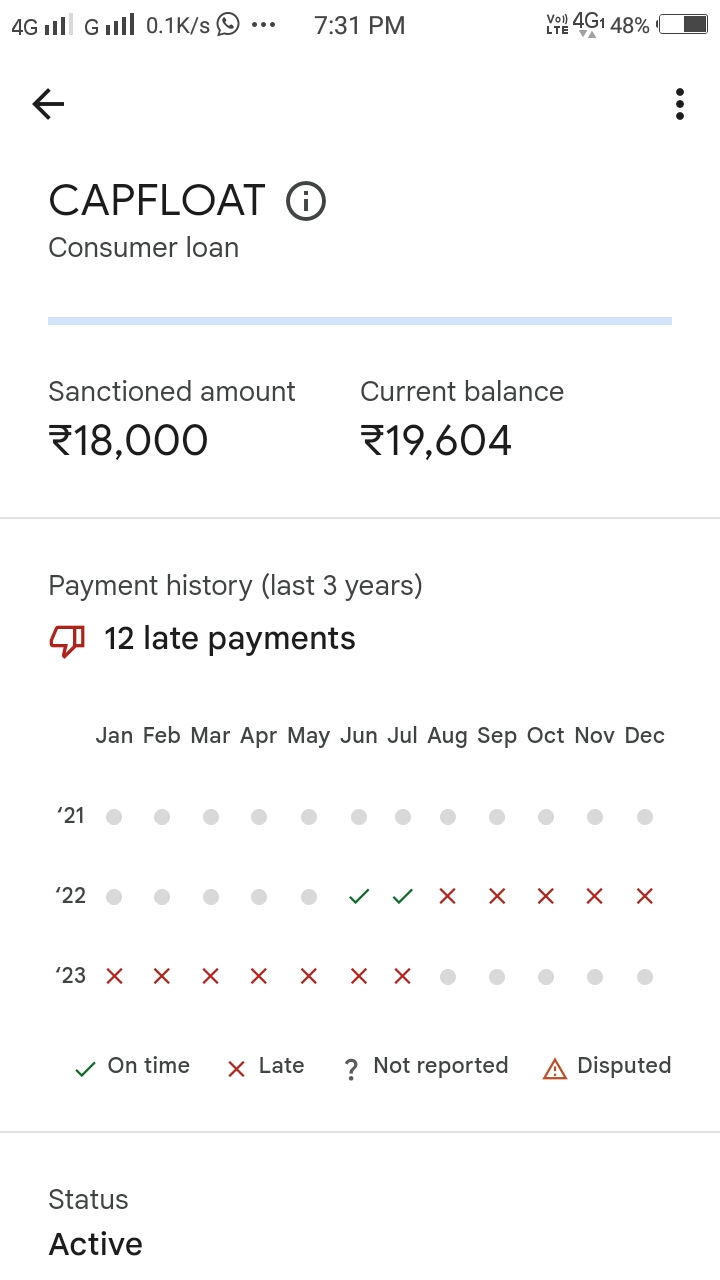The height and width of the screenshot is (1280, 720).
Task: Go back using the arrow icon
Action: tap(48, 104)
